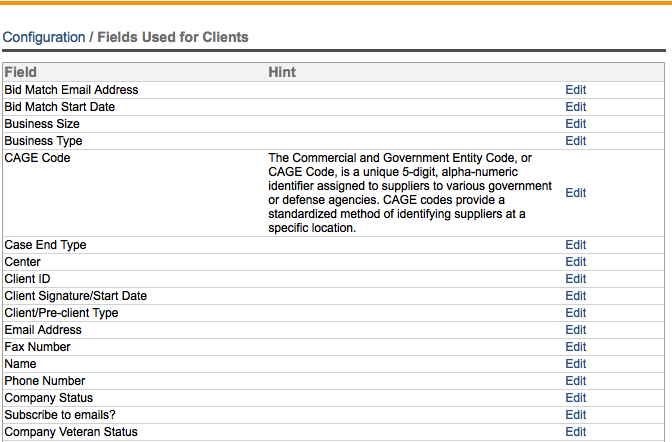The image size is (672, 442).
Task: Open Edit for Case End Type
Action: [x=575, y=245]
